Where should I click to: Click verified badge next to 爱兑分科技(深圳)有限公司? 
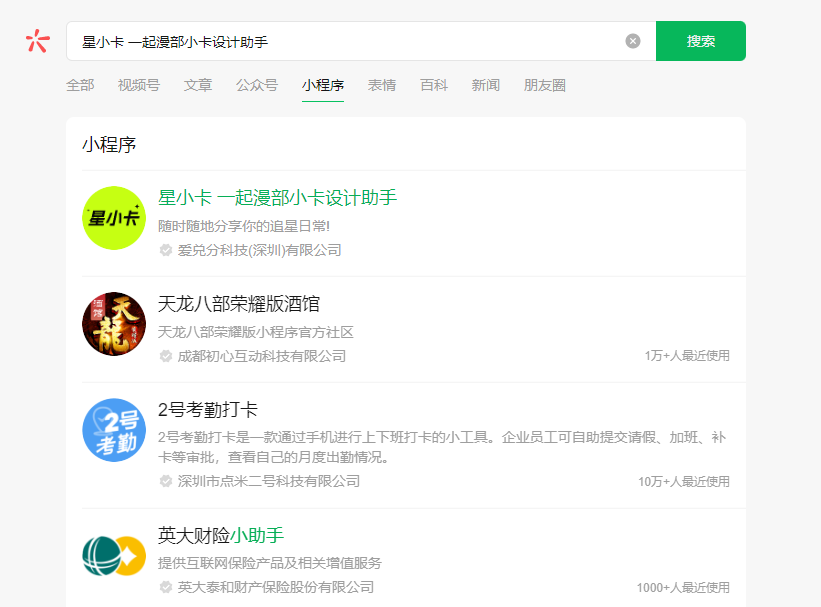[x=165, y=250]
